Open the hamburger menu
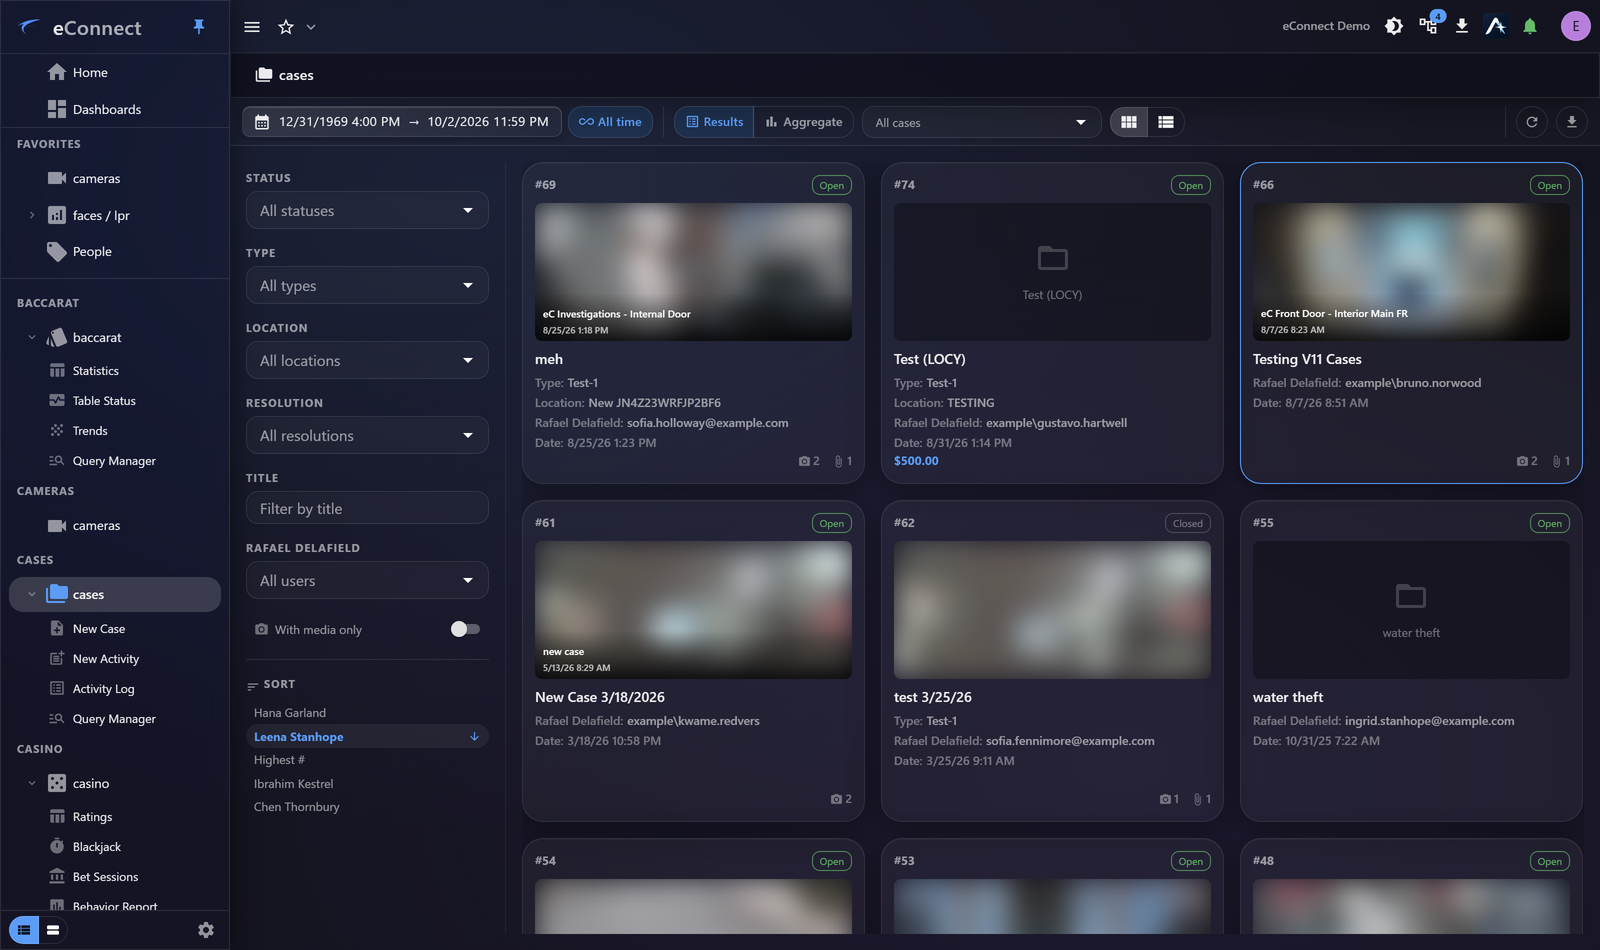Viewport: 1600px width, 950px height. click(252, 27)
